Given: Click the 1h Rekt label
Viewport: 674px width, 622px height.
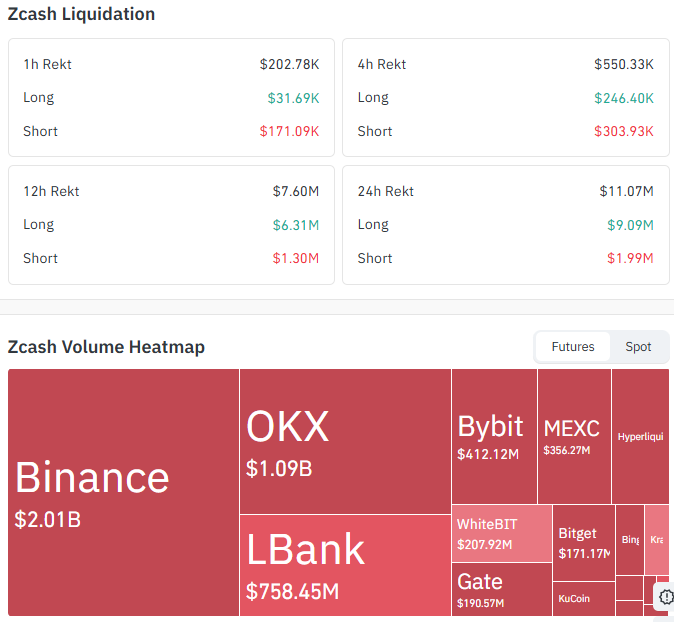Looking at the screenshot, I should click(47, 64).
